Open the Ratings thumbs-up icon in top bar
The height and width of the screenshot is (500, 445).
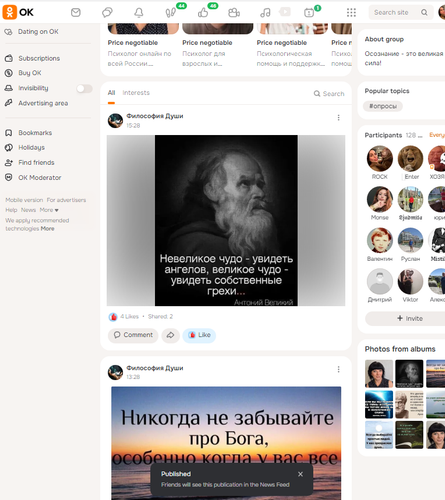(x=203, y=13)
